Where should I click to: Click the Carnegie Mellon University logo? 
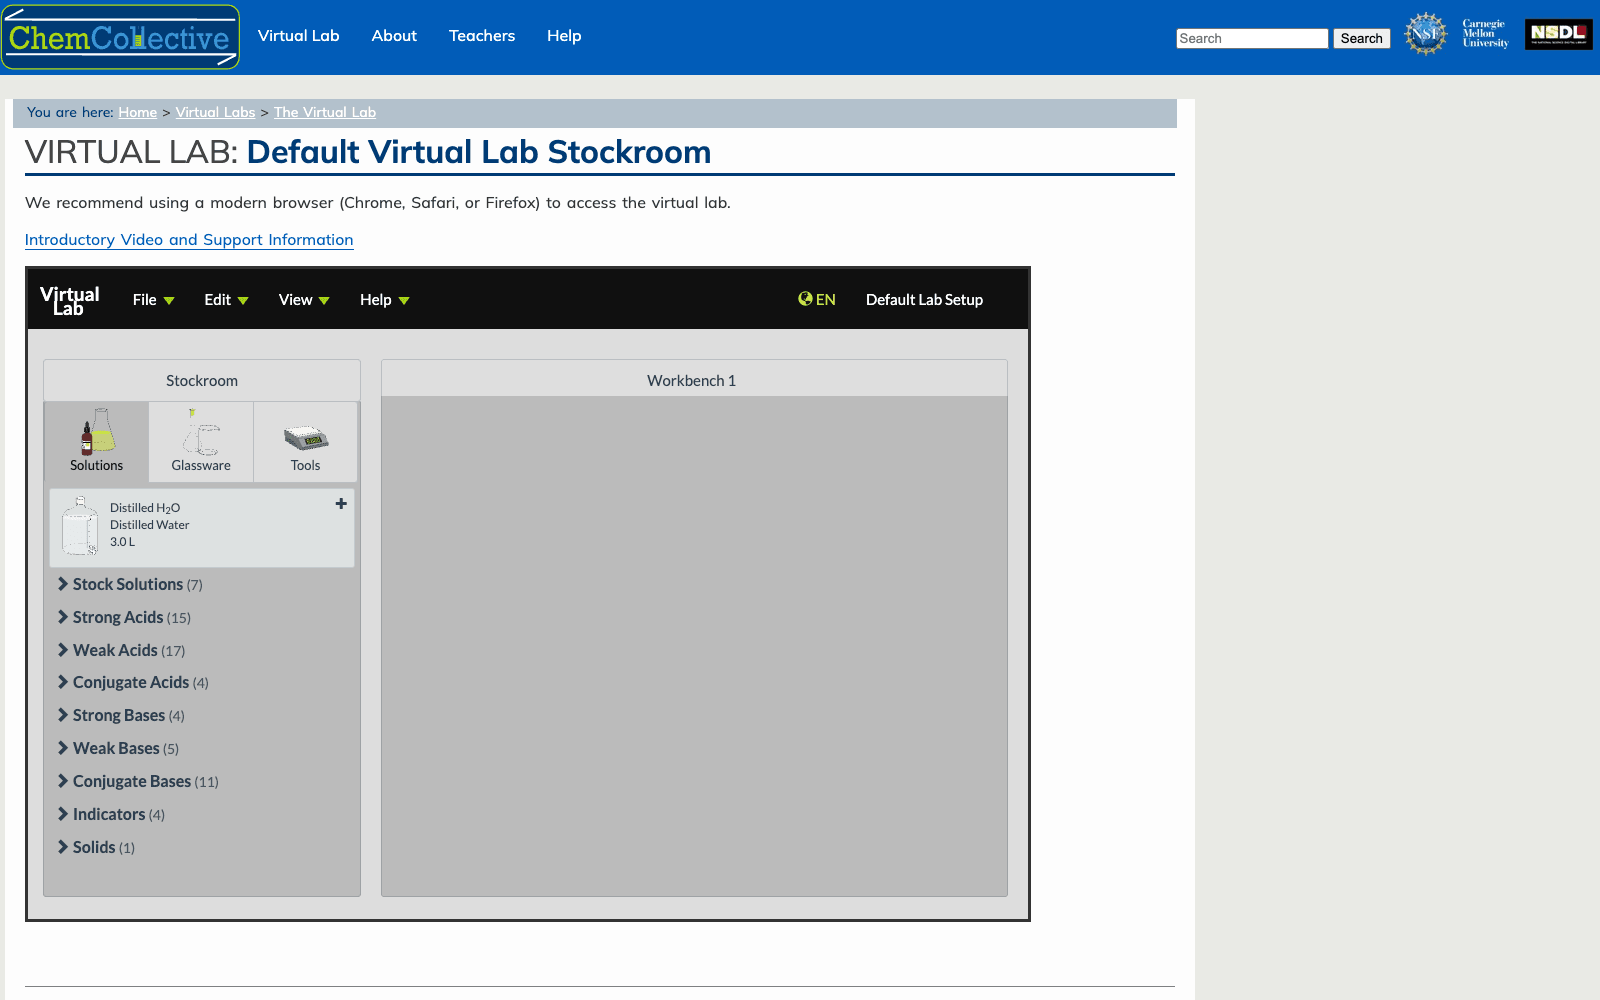coord(1485,34)
